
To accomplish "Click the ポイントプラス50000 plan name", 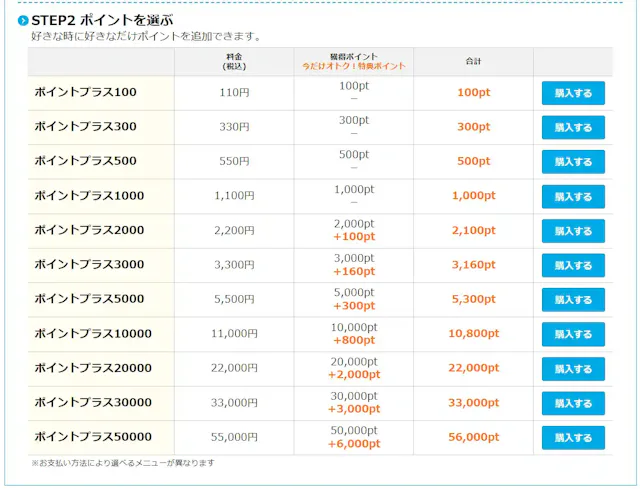I will 93,437.
